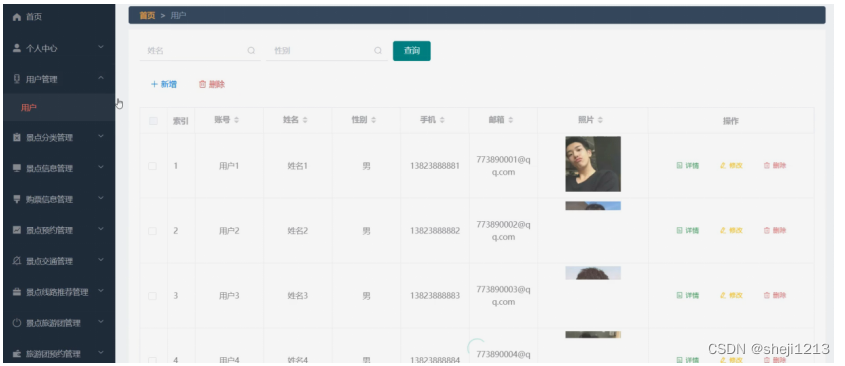The image size is (845, 366).
Task: Click the 购票信息管理 sidebar icon
Action: coord(17,199)
